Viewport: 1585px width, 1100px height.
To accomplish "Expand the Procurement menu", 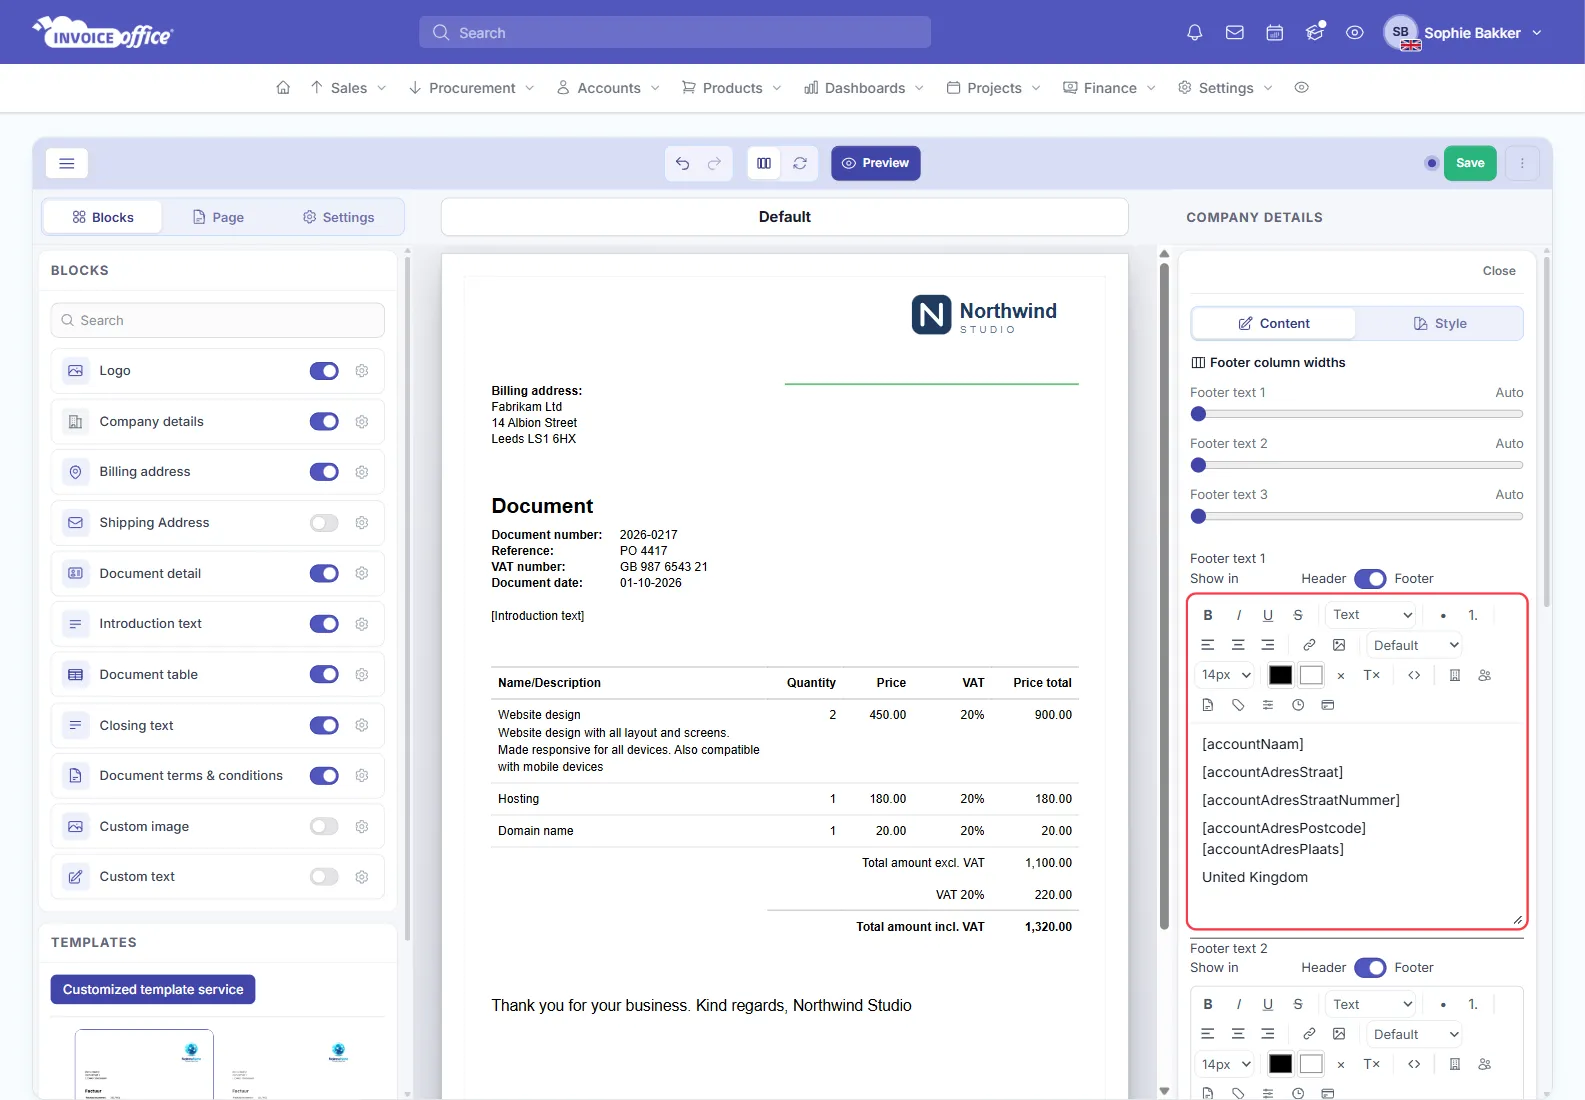I will [471, 88].
